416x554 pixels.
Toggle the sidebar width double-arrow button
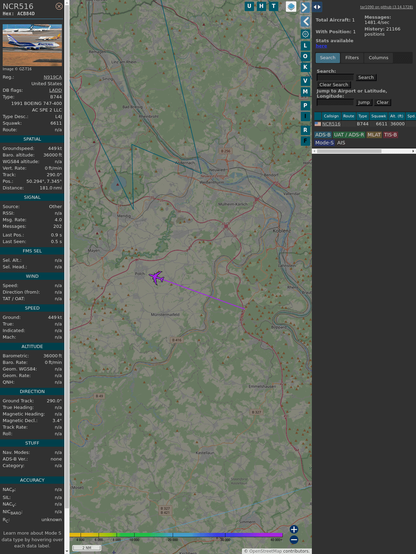coord(317,7)
